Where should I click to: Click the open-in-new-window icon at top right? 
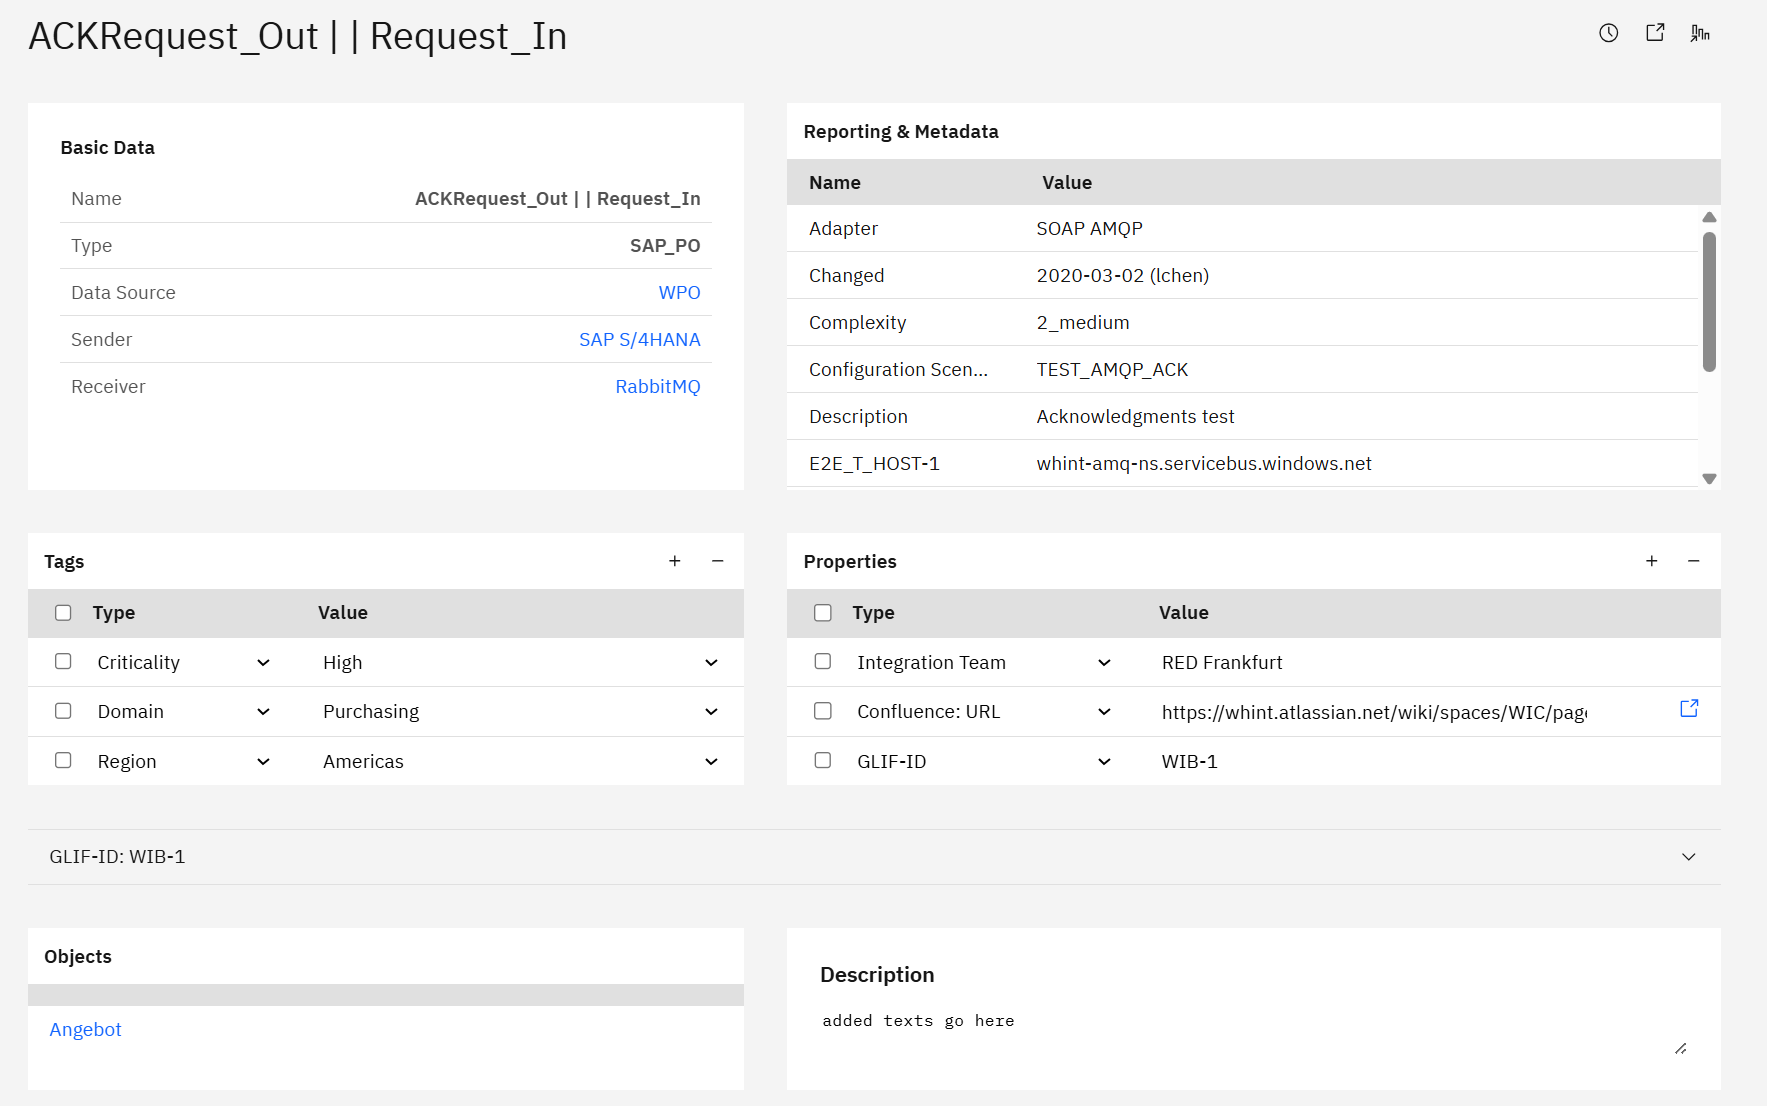point(1655,33)
